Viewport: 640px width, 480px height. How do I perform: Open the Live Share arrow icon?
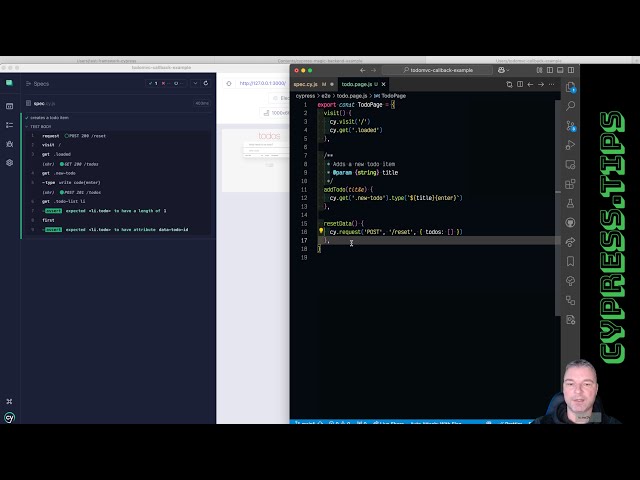point(571,242)
